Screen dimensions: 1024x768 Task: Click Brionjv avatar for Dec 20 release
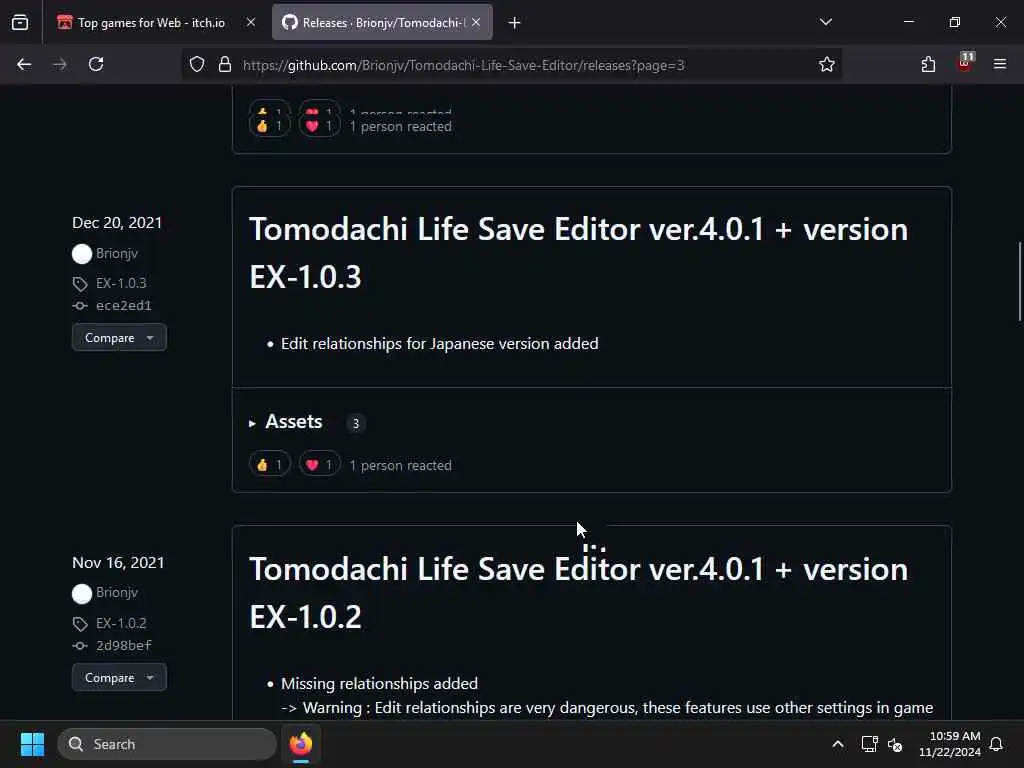[82, 253]
